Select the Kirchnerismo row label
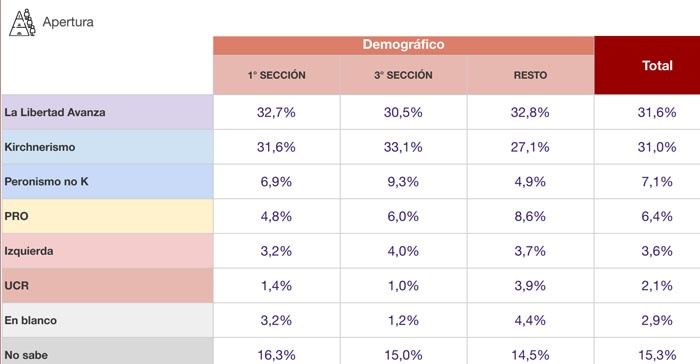 [108, 147]
